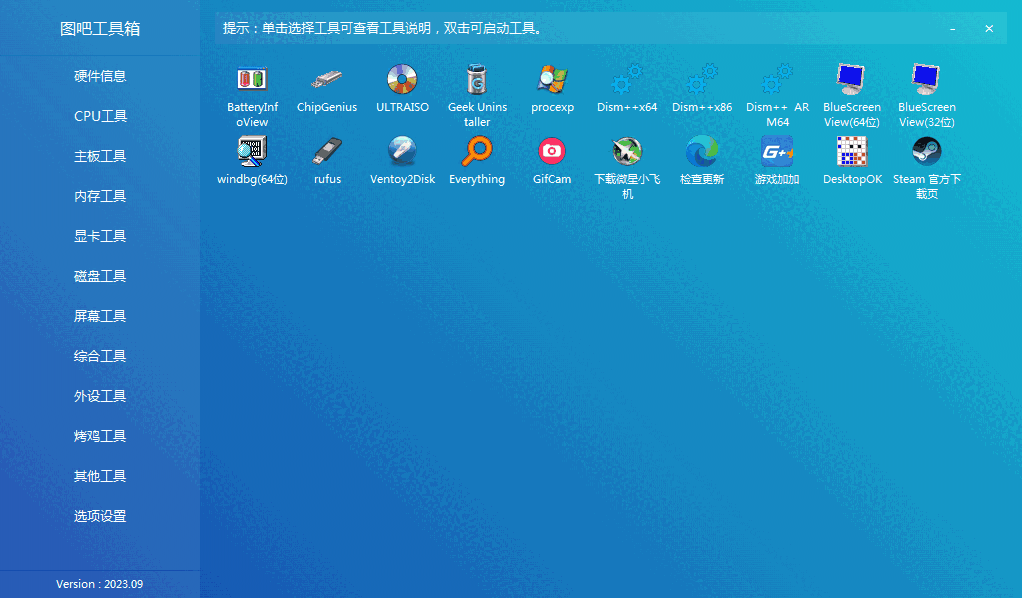Select BlueScreenView(64位) tool

851,91
